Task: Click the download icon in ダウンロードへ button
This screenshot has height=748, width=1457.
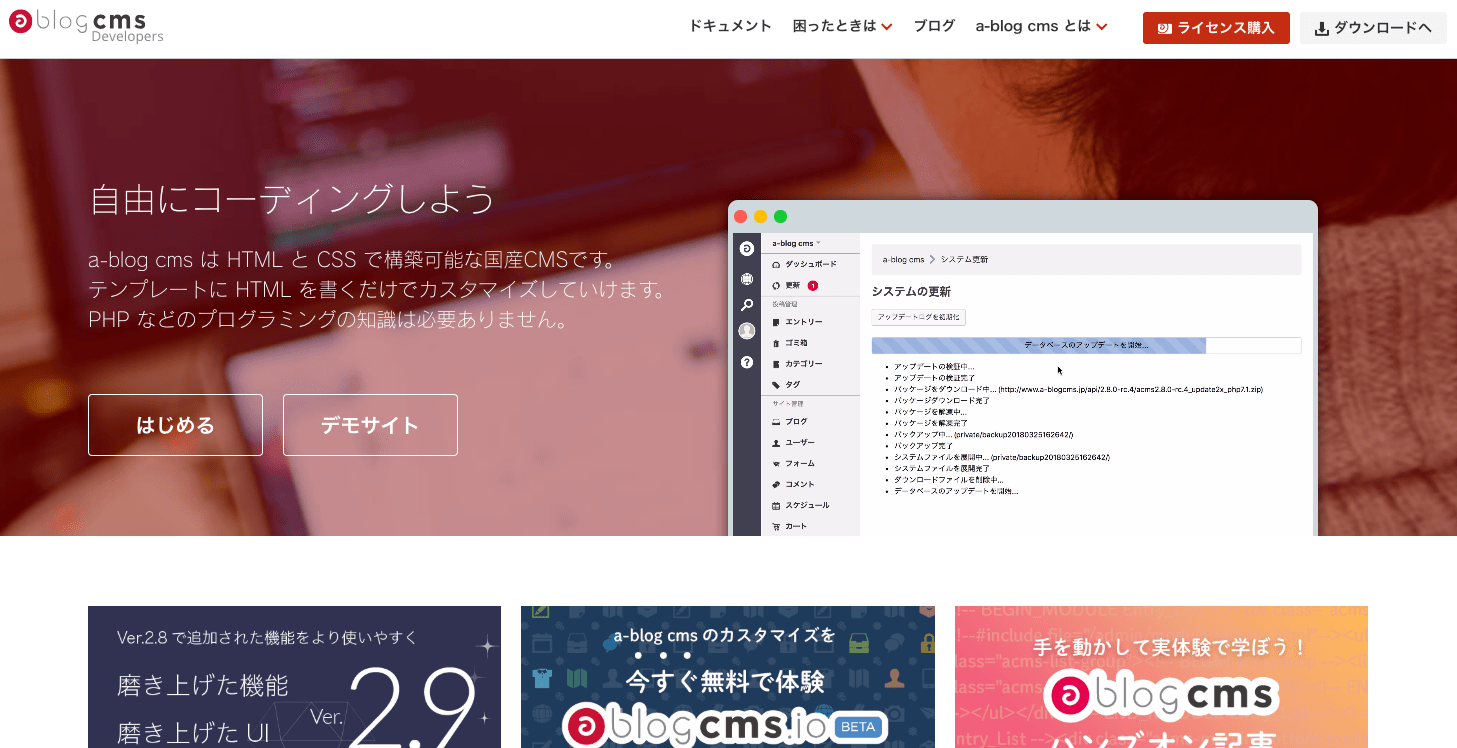Action: tap(1321, 29)
